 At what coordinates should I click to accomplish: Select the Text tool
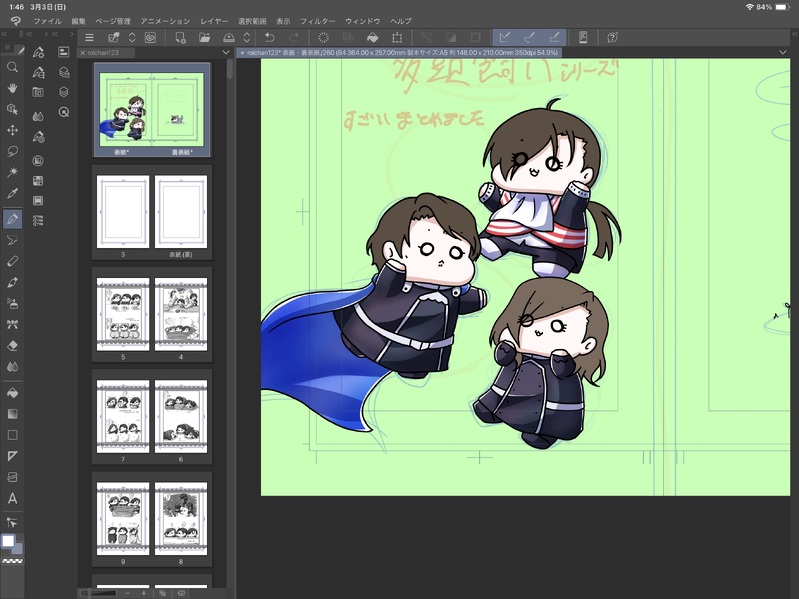(12, 498)
